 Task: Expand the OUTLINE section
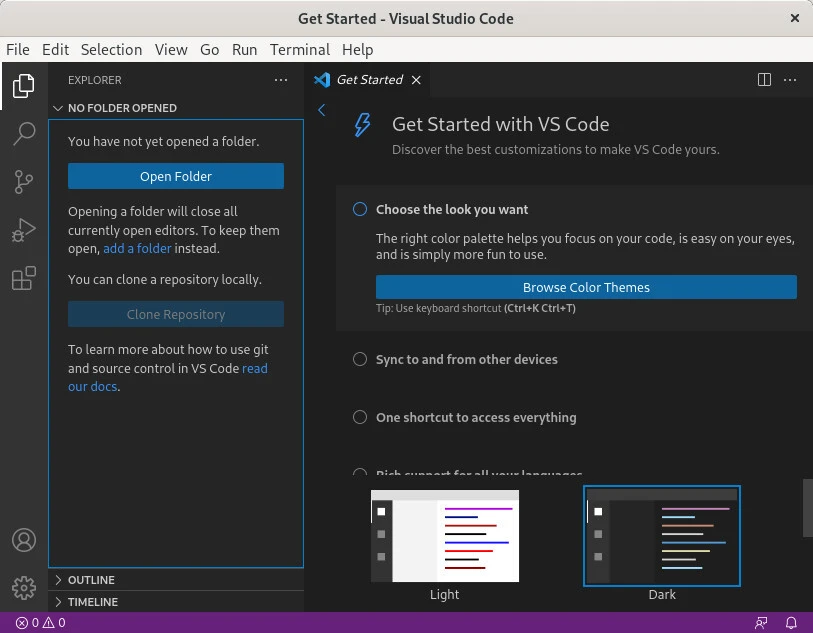91,580
